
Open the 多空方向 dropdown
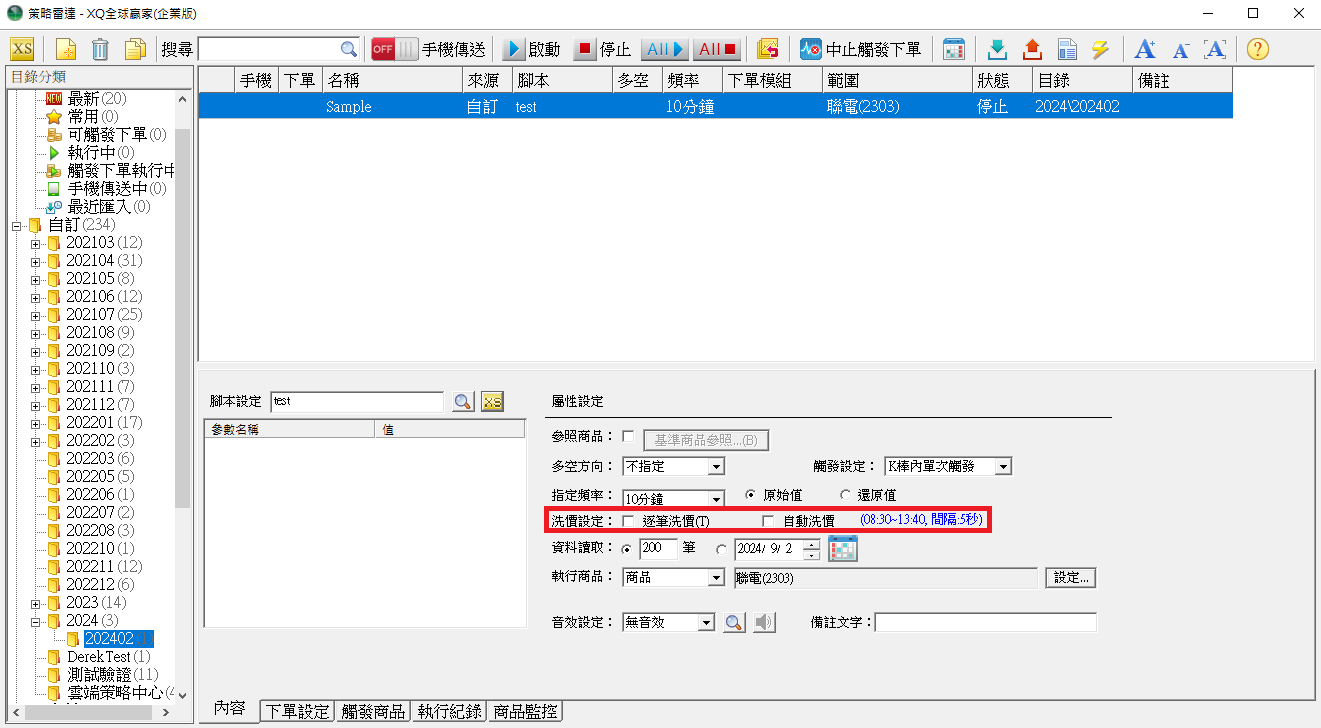coord(715,466)
